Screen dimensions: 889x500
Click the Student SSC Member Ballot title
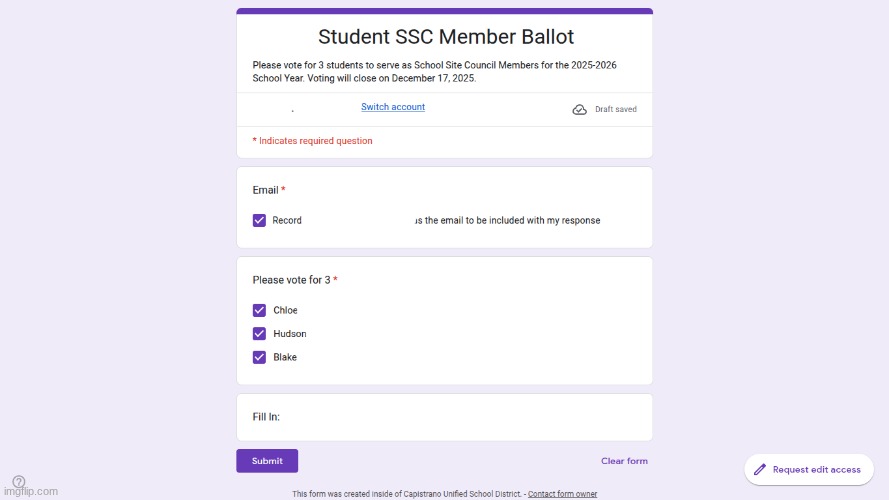(445, 37)
